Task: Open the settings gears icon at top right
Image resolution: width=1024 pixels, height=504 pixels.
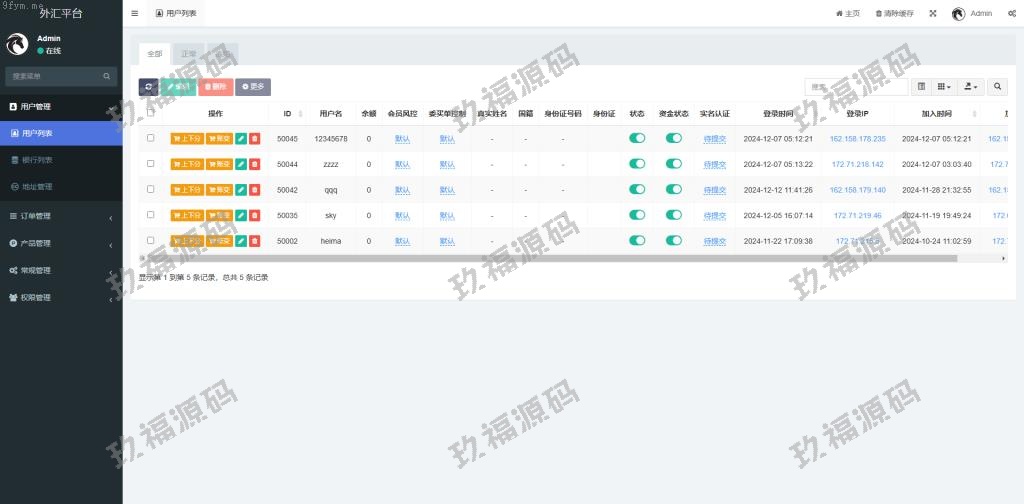Action: coord(1012,14)
